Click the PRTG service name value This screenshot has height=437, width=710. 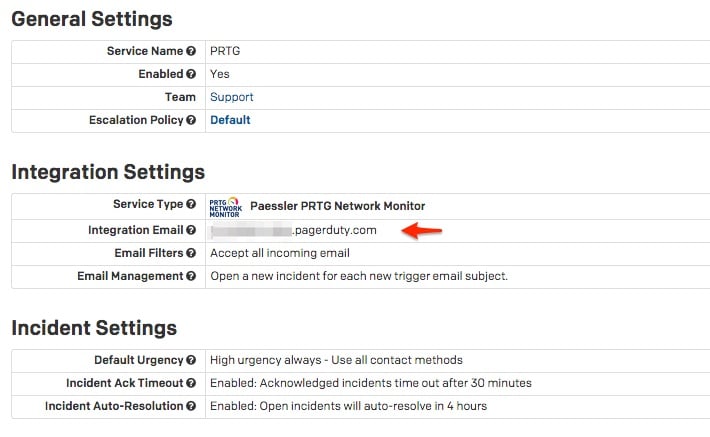[225, 51]
